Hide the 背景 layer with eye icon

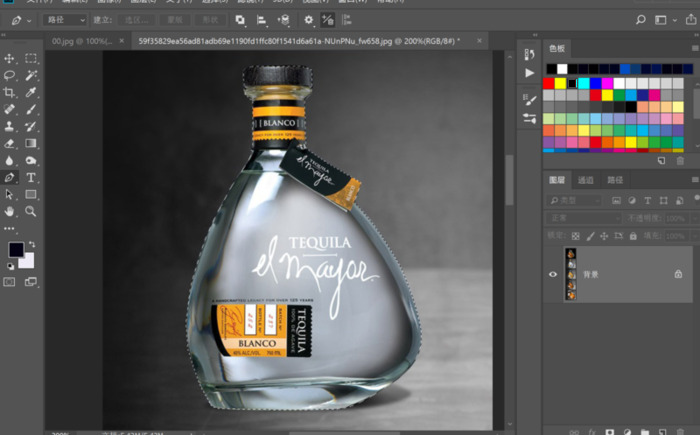tap(553, 273)
